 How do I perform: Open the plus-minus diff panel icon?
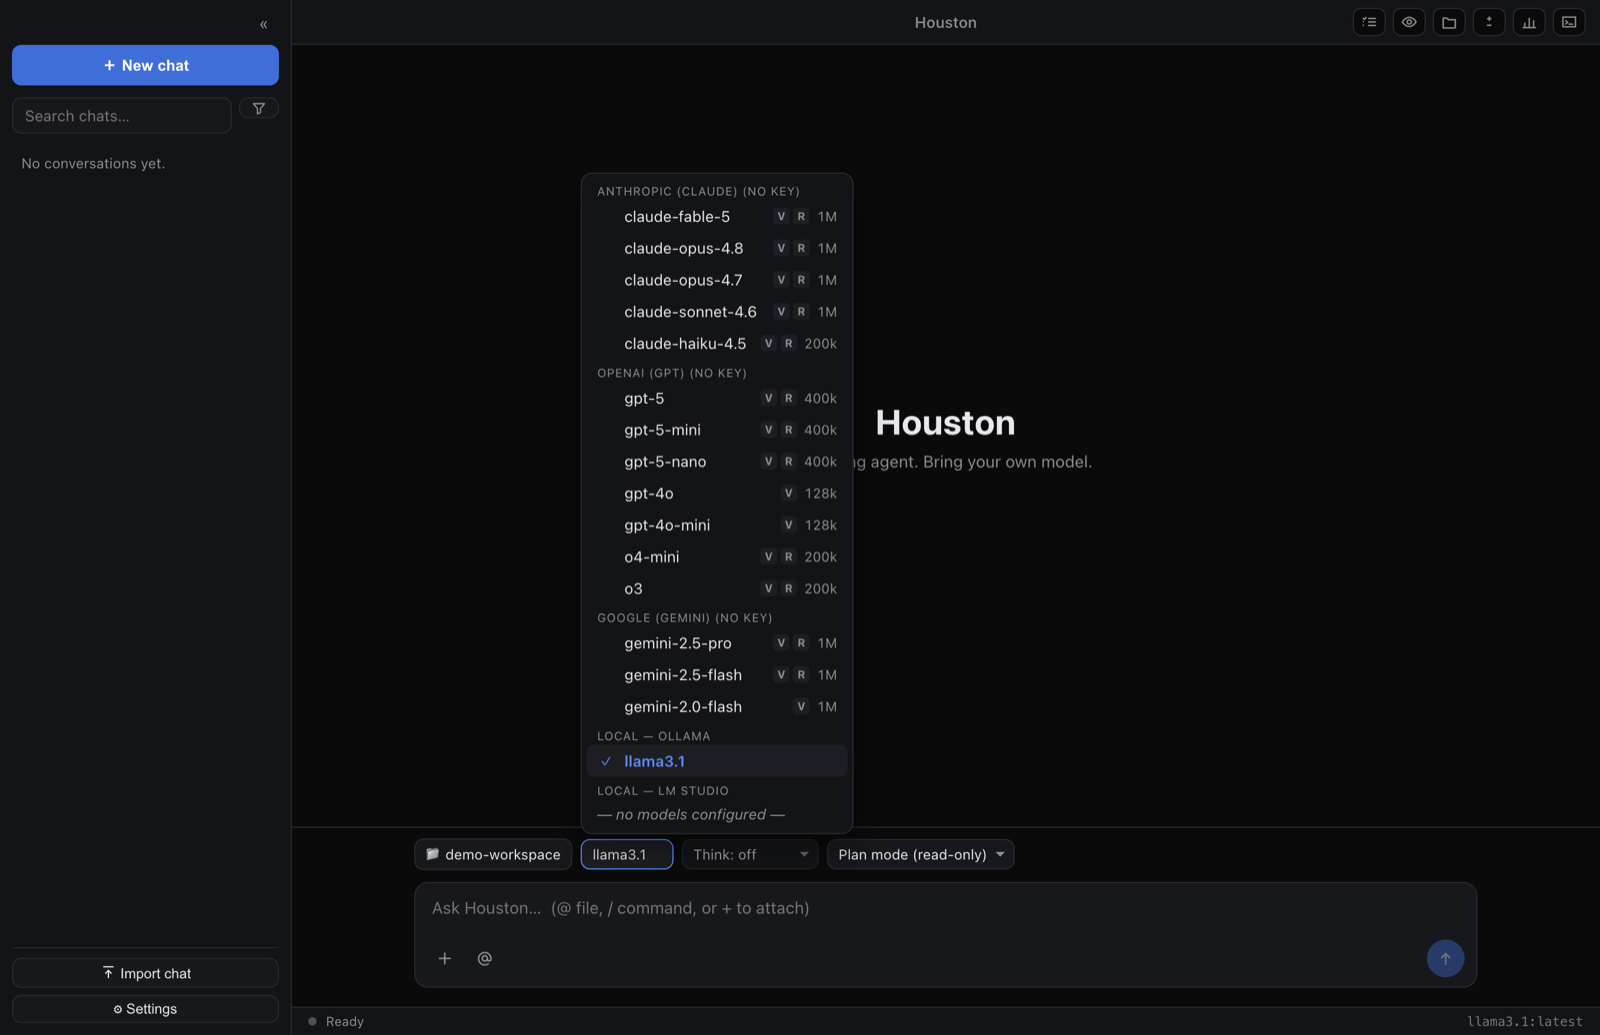coord(1489,22)
